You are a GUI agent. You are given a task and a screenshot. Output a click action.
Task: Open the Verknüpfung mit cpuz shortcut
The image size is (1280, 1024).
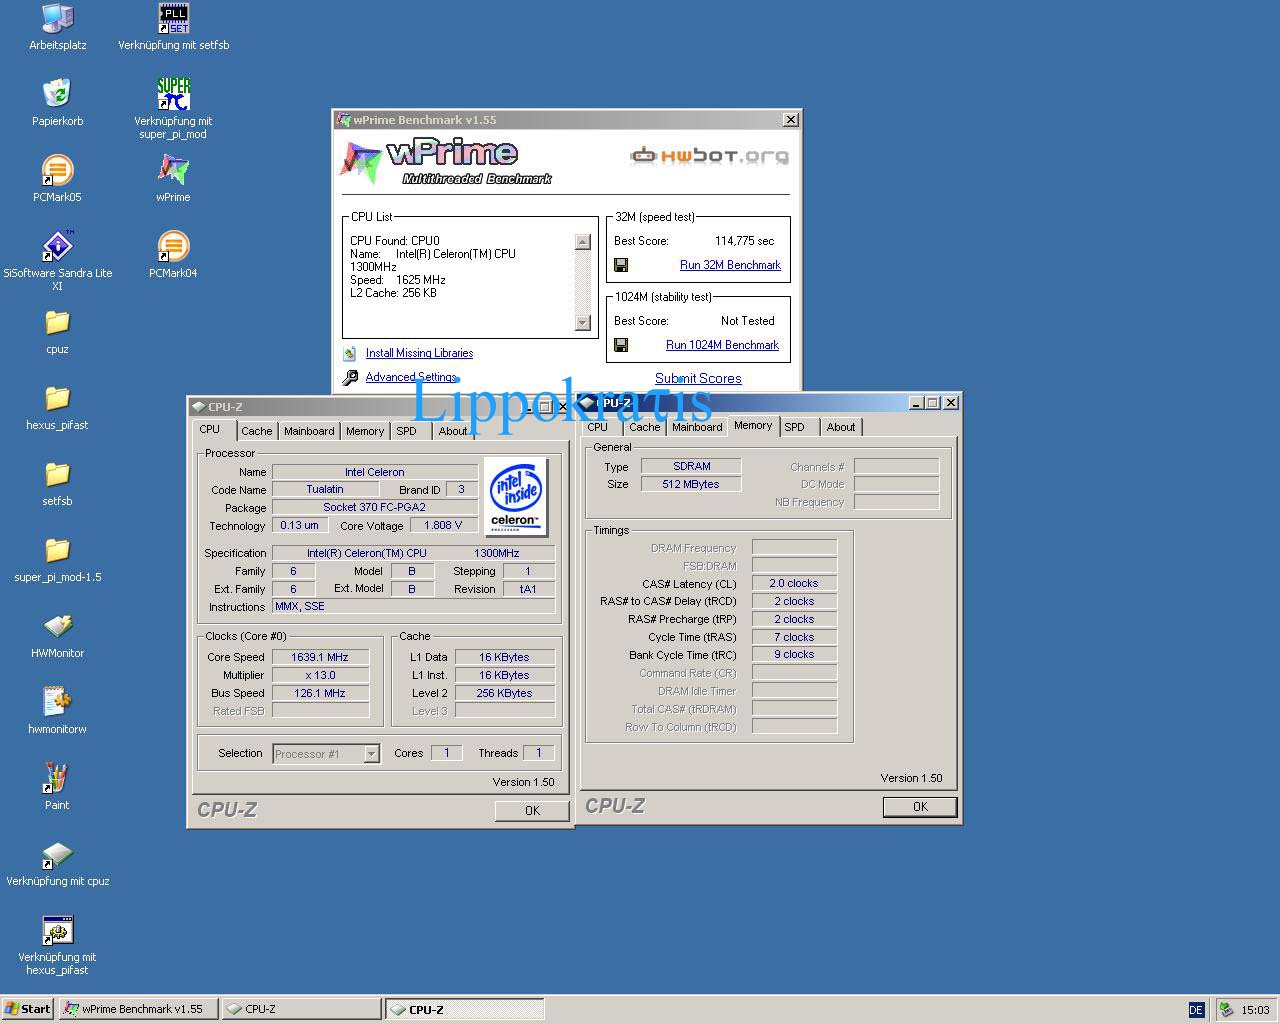[x=57, y=854]
